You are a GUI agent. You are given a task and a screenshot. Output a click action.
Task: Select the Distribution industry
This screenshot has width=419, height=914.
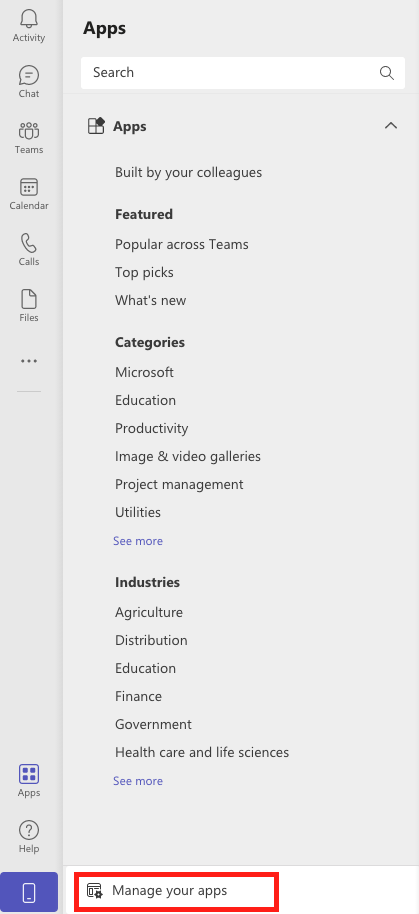pos(151,640)
